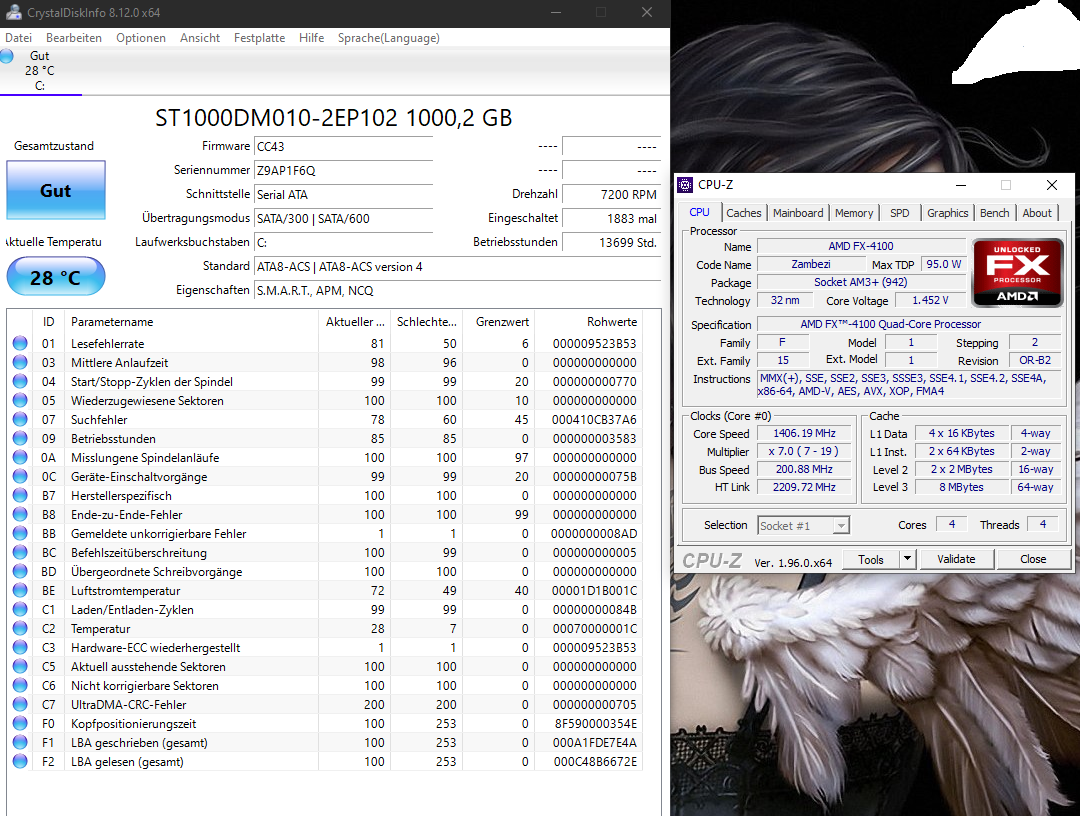1080x816 pixels.
Task: Open the Optionen menu
Action: 141,38
